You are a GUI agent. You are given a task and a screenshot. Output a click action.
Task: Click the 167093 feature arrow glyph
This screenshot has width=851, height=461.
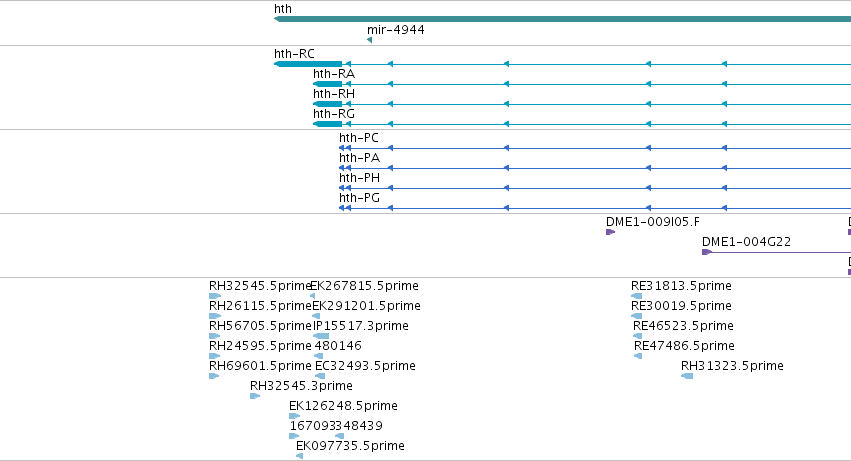294,436
